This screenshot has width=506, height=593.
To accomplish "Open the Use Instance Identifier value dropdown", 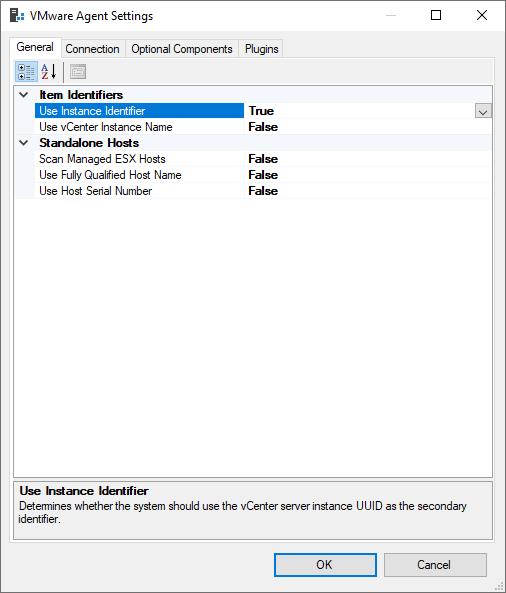I will (x=483, y=111).
